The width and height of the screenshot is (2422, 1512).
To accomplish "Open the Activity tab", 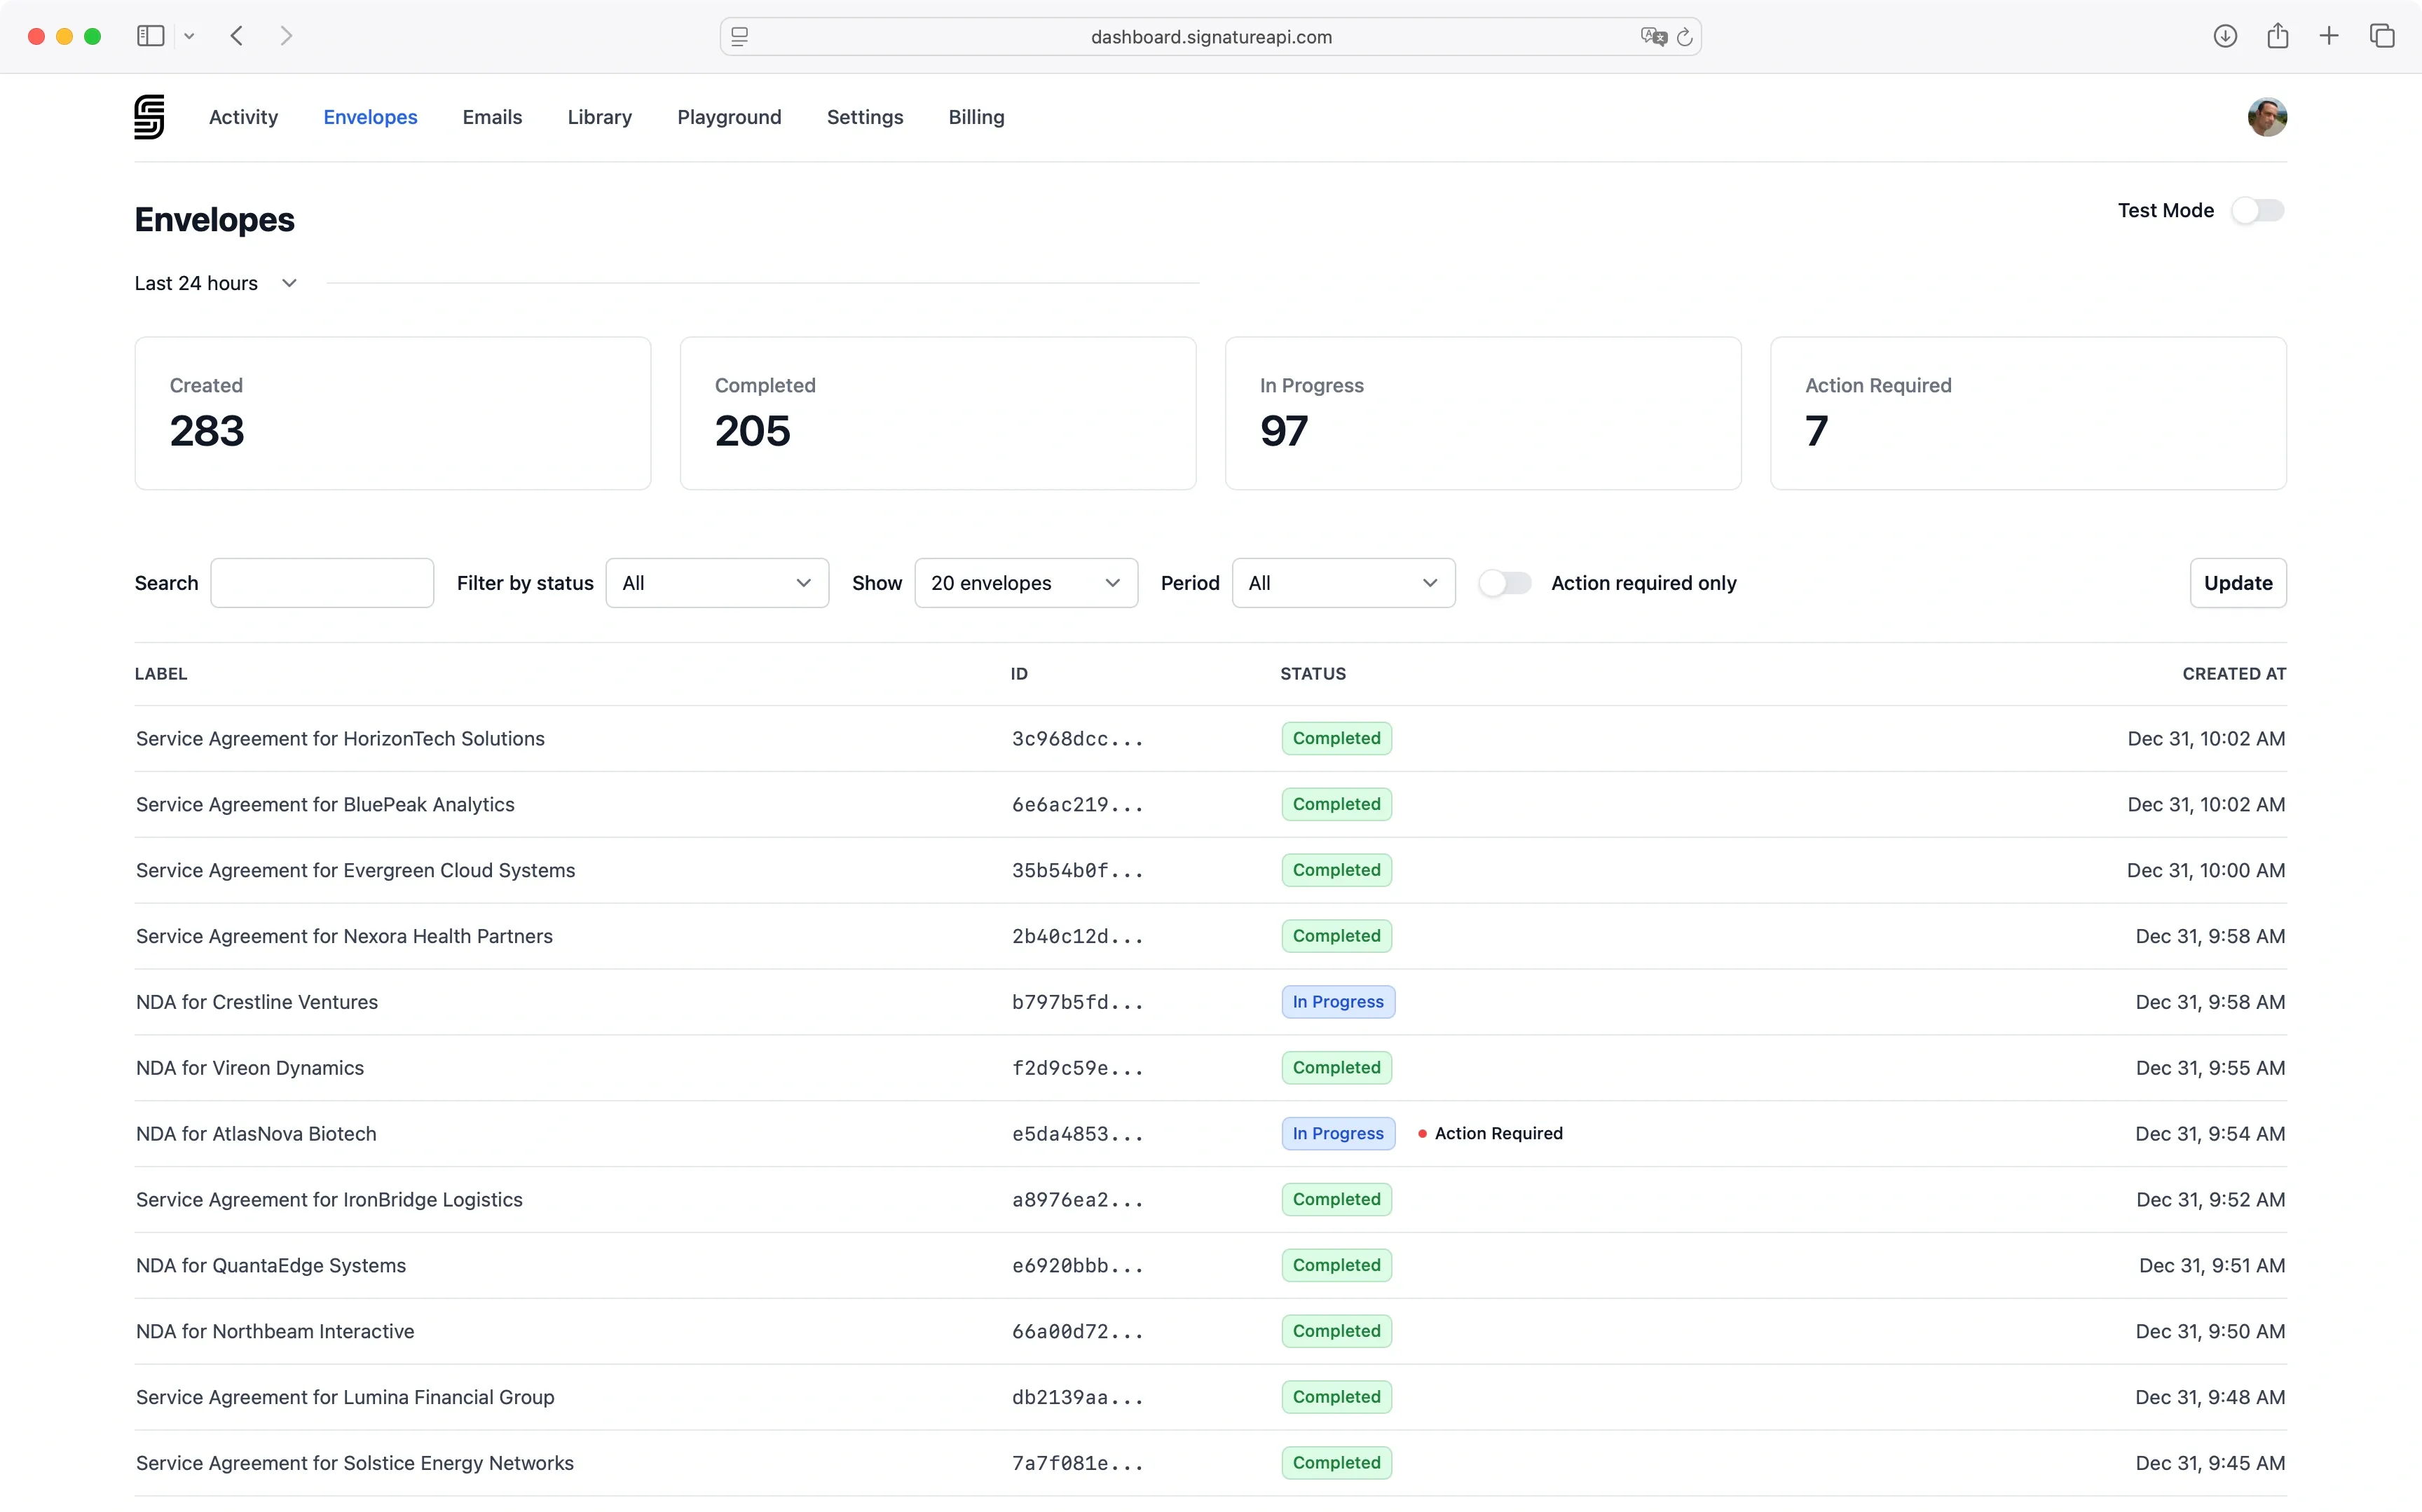I will click(x=243, y=117).
